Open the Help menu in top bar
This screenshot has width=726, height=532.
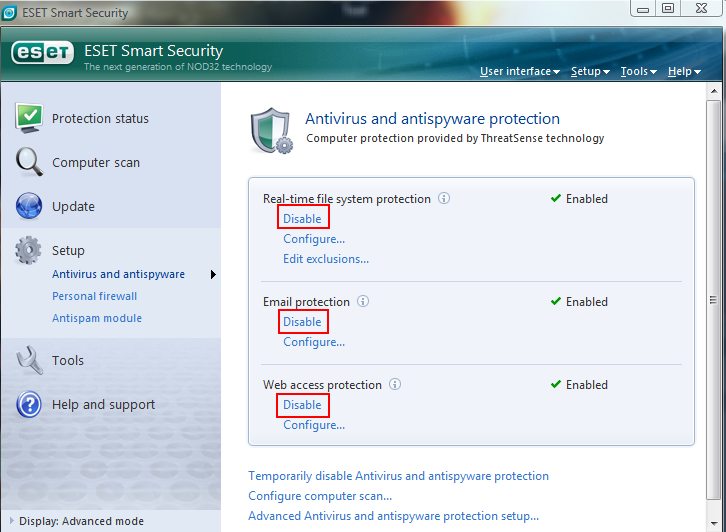pos(682,72)
